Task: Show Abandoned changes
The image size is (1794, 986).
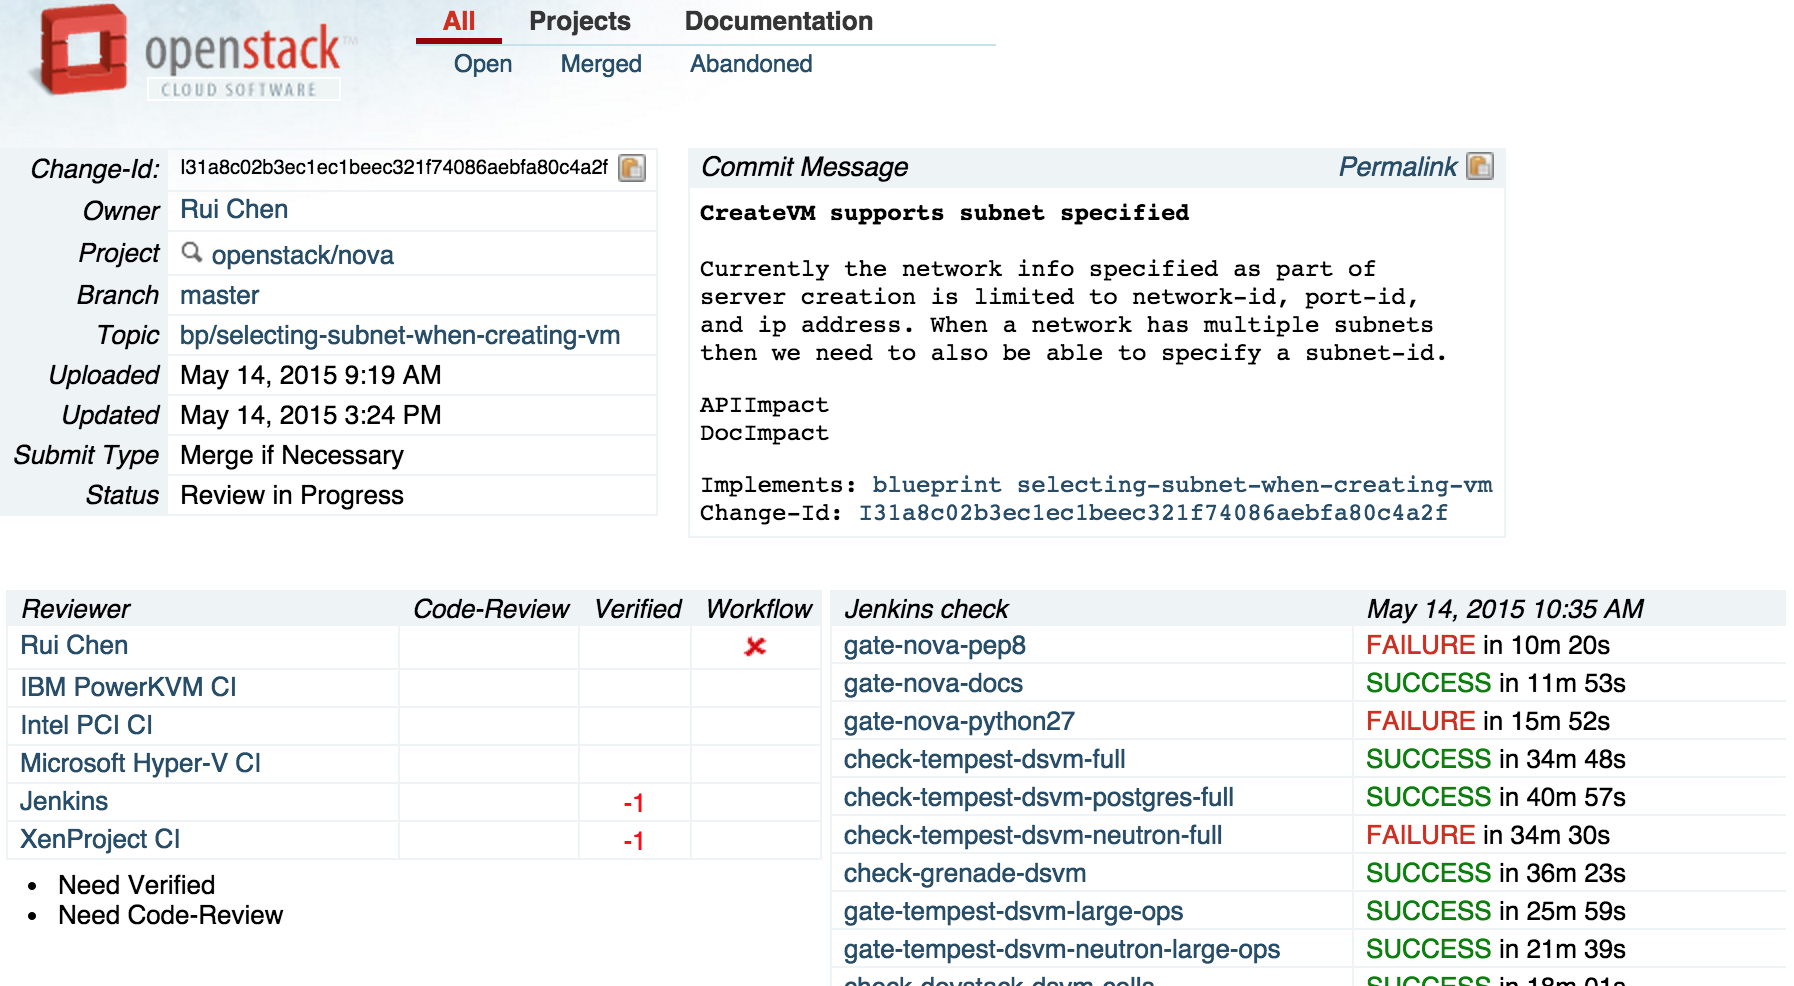Action: [750, 64]
